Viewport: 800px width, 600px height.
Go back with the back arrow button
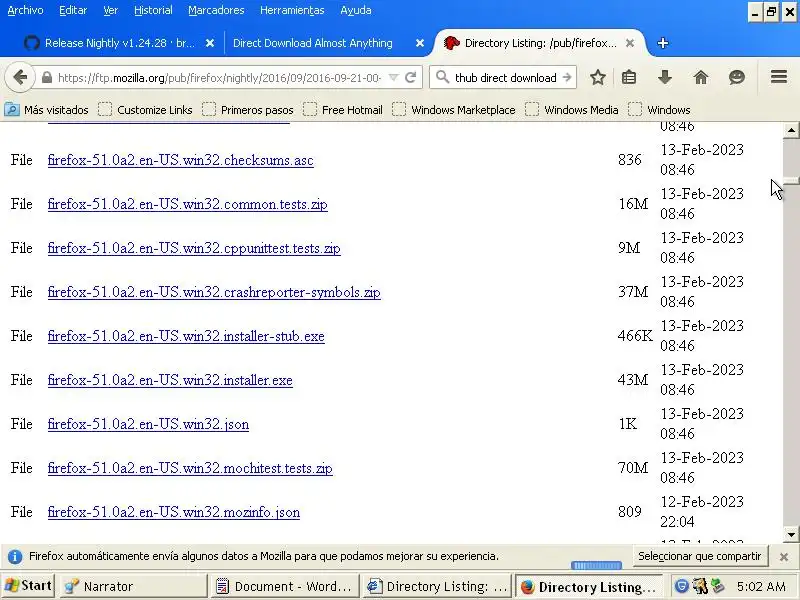coord(20,78)
